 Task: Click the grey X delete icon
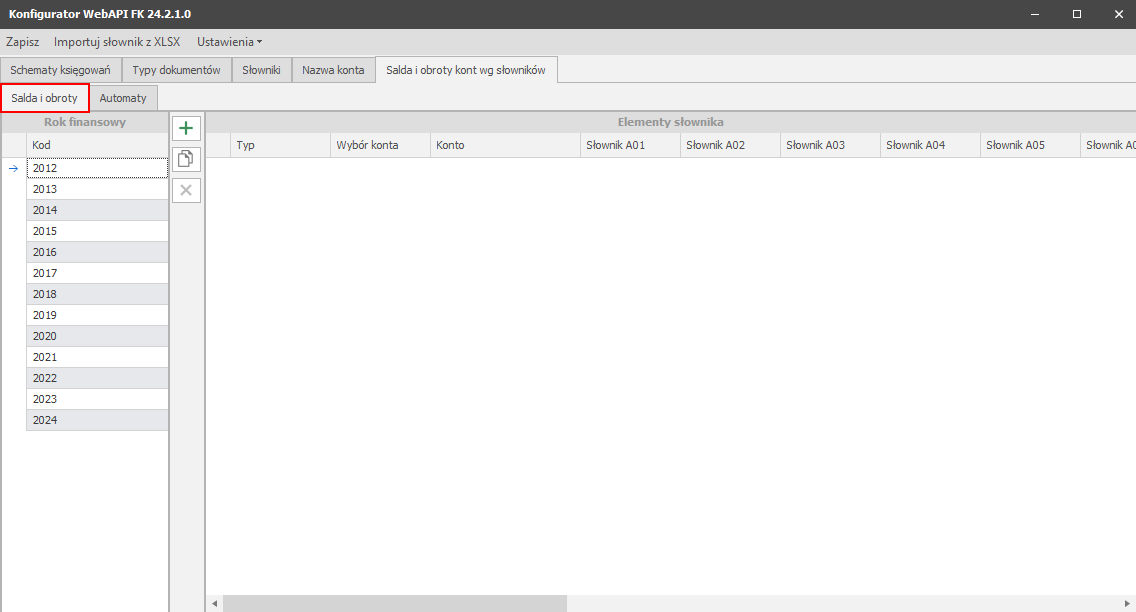(x=186, y=190)
